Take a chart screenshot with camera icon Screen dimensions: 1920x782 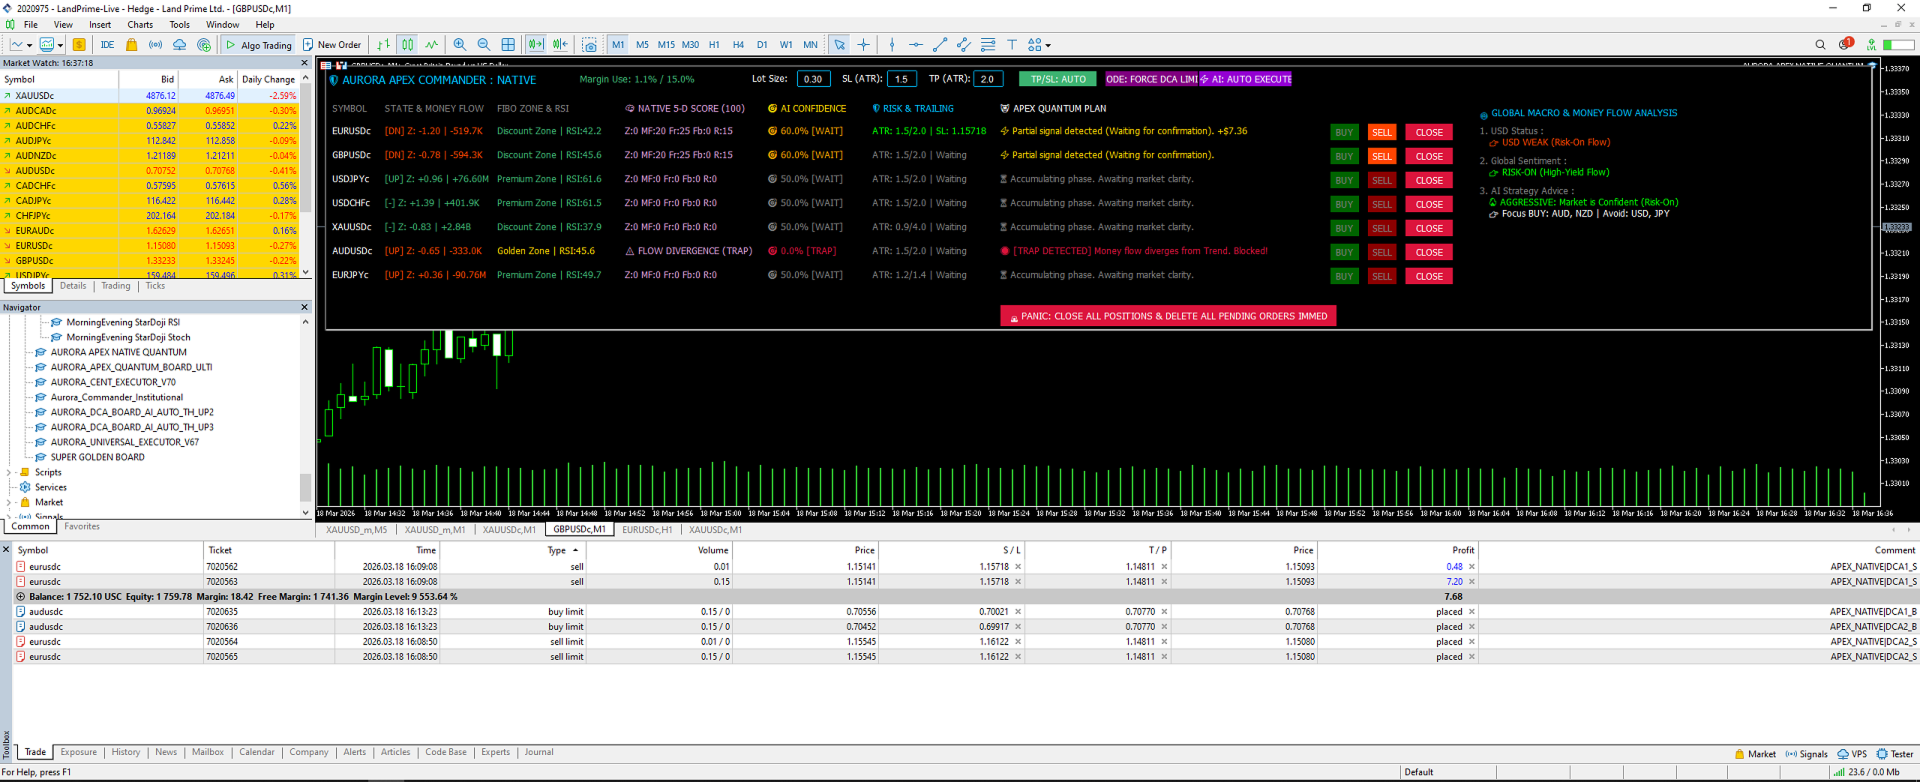point(590,45)
